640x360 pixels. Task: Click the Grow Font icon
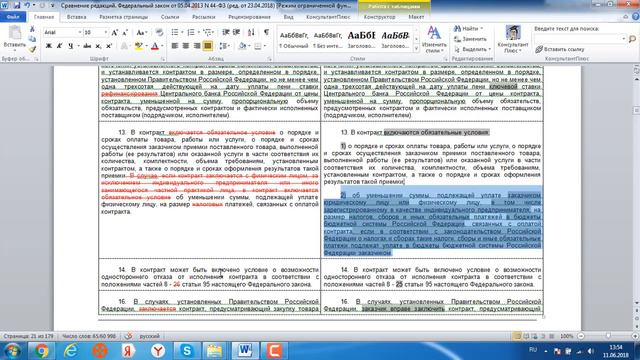[x=115, y=32]
